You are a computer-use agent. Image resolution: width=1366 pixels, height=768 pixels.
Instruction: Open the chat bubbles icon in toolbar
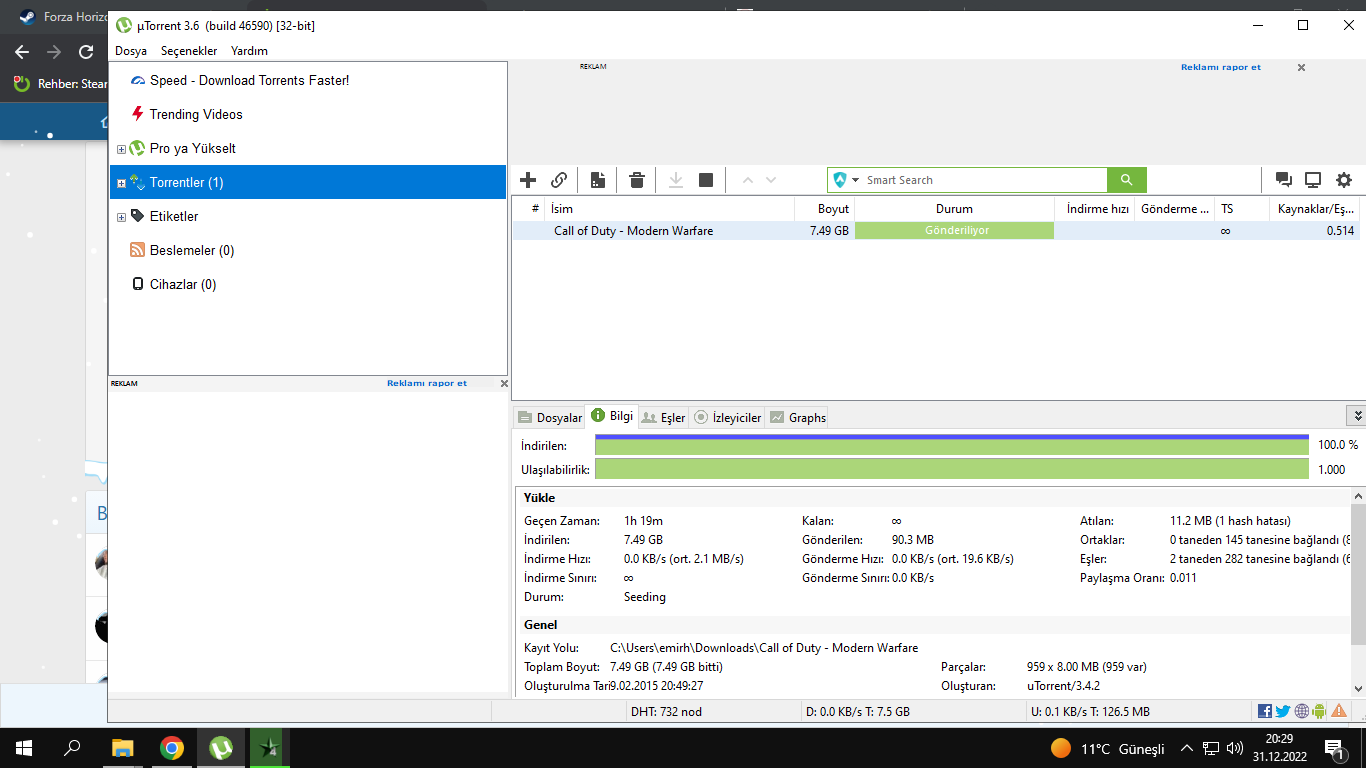point(1283,180)
